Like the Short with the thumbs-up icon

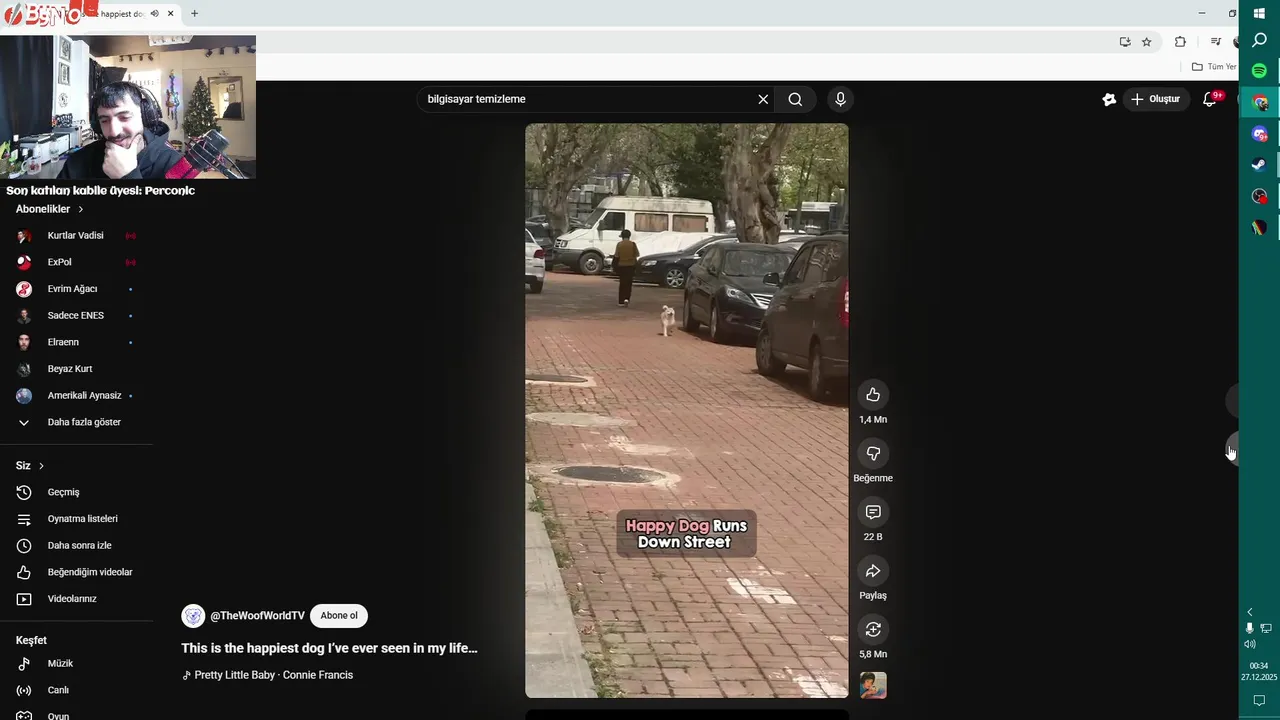point(873,395)
